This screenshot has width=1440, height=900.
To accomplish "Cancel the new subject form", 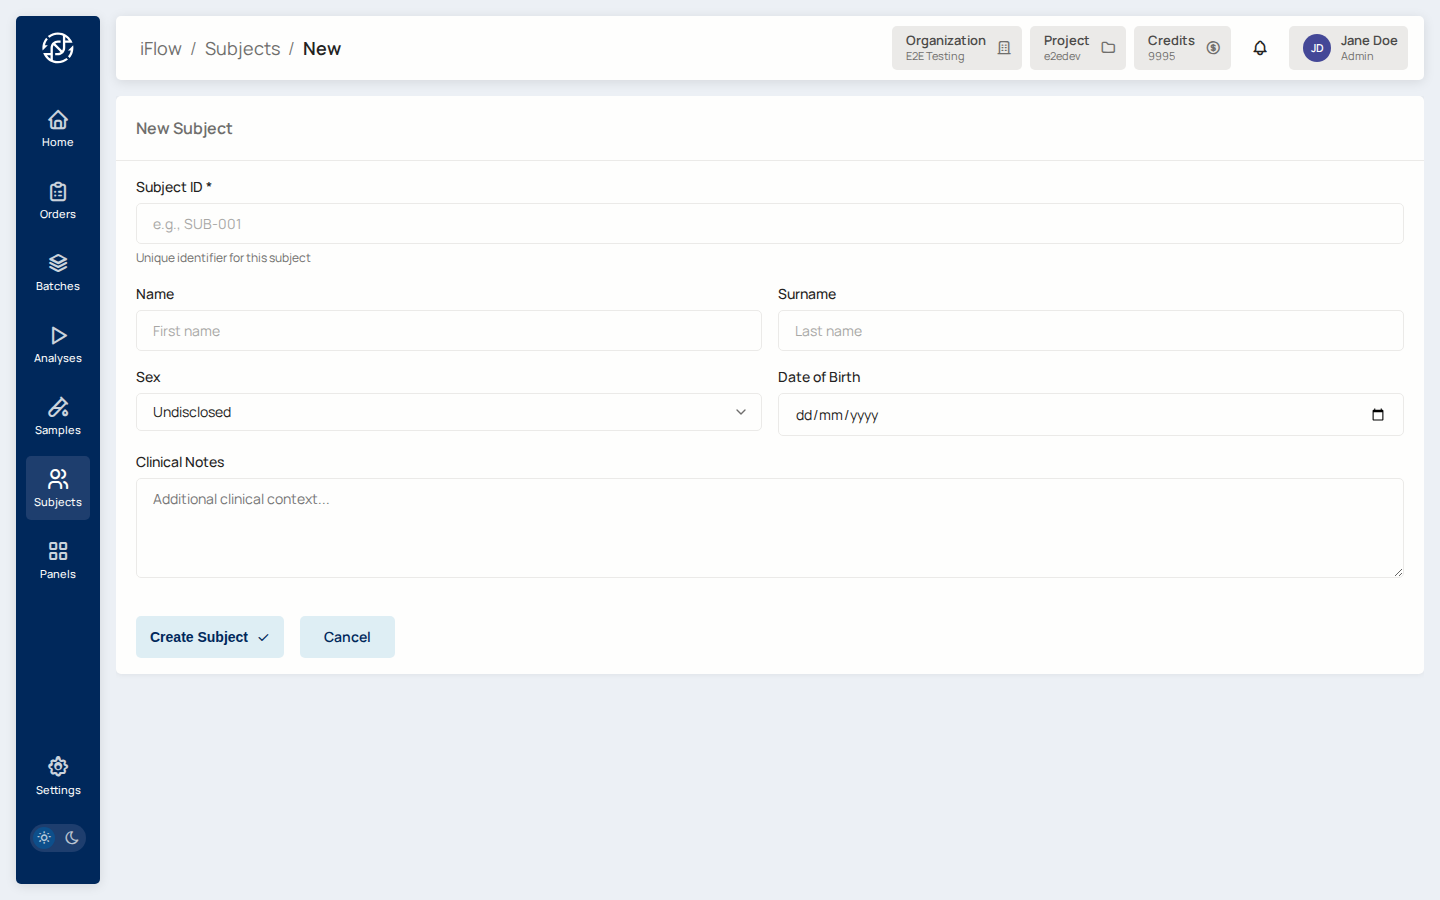I will click(347, 637).
